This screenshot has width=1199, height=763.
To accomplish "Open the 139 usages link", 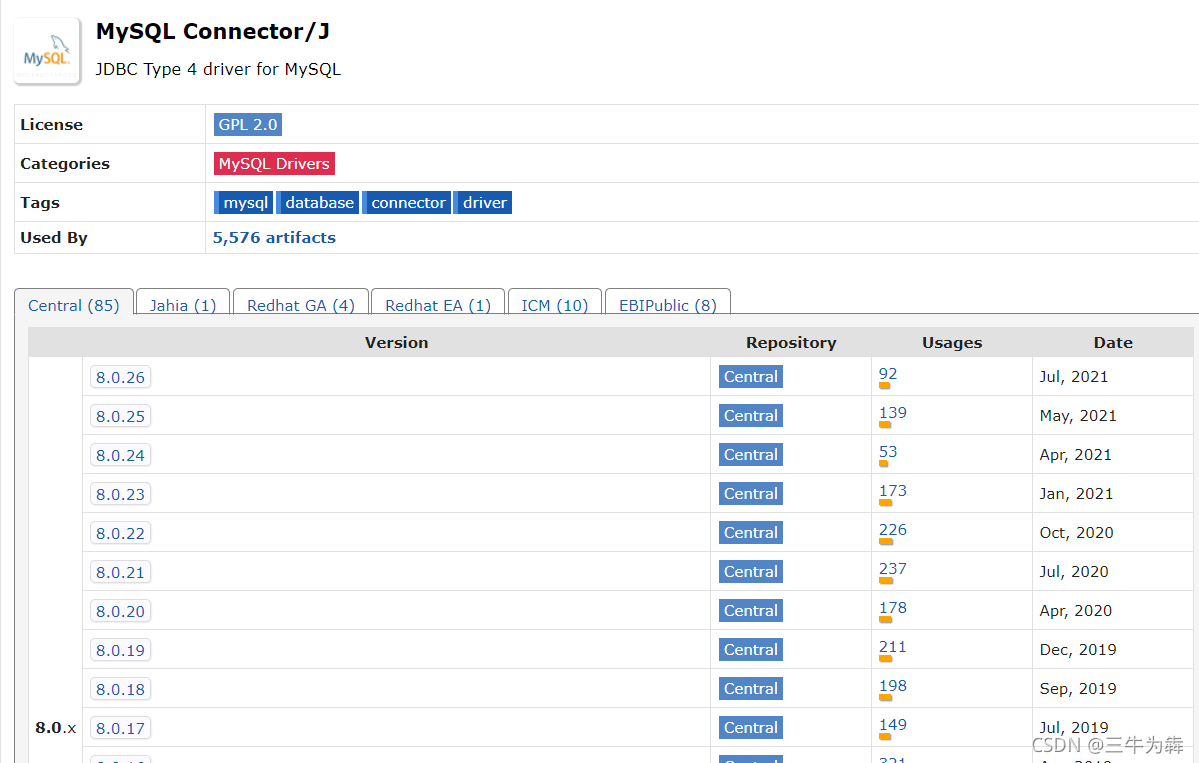I will (x=892, y=413).
